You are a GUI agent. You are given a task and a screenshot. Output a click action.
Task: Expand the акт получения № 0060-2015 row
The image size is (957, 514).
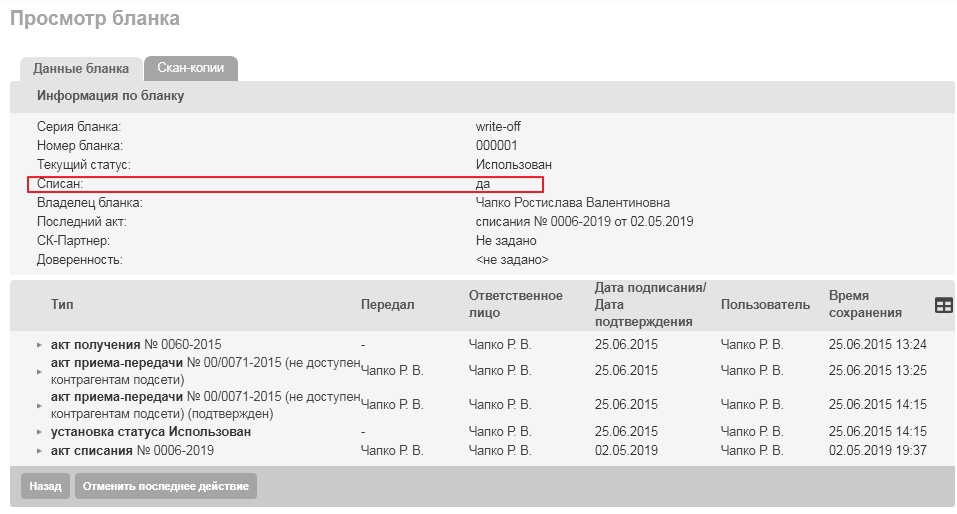40,345
